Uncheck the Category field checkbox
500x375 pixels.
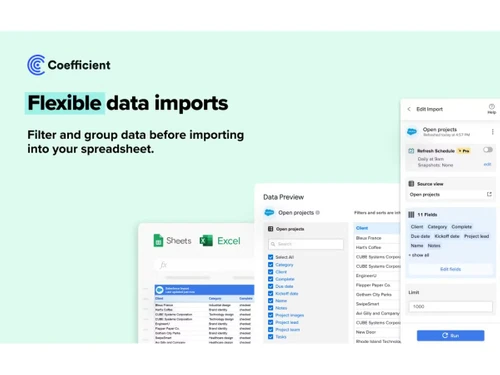(x=270, y=265)
